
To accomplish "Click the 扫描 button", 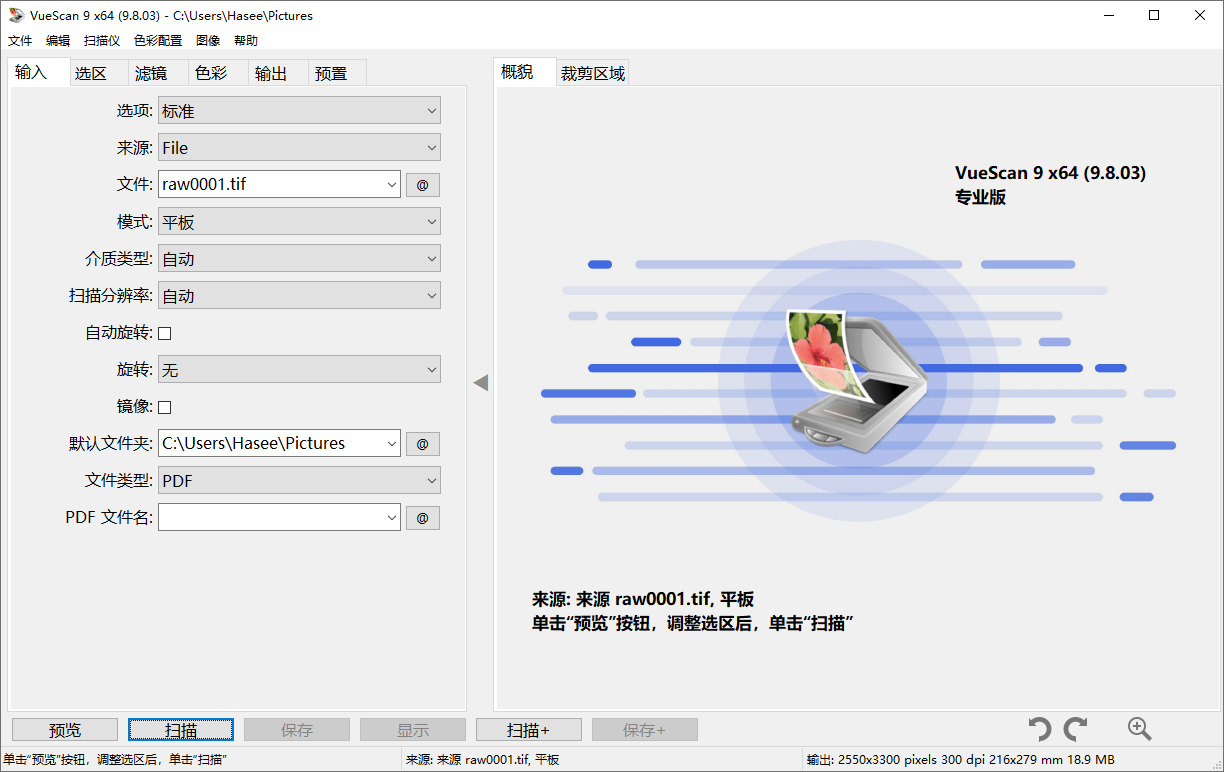I will pos(181,730).
